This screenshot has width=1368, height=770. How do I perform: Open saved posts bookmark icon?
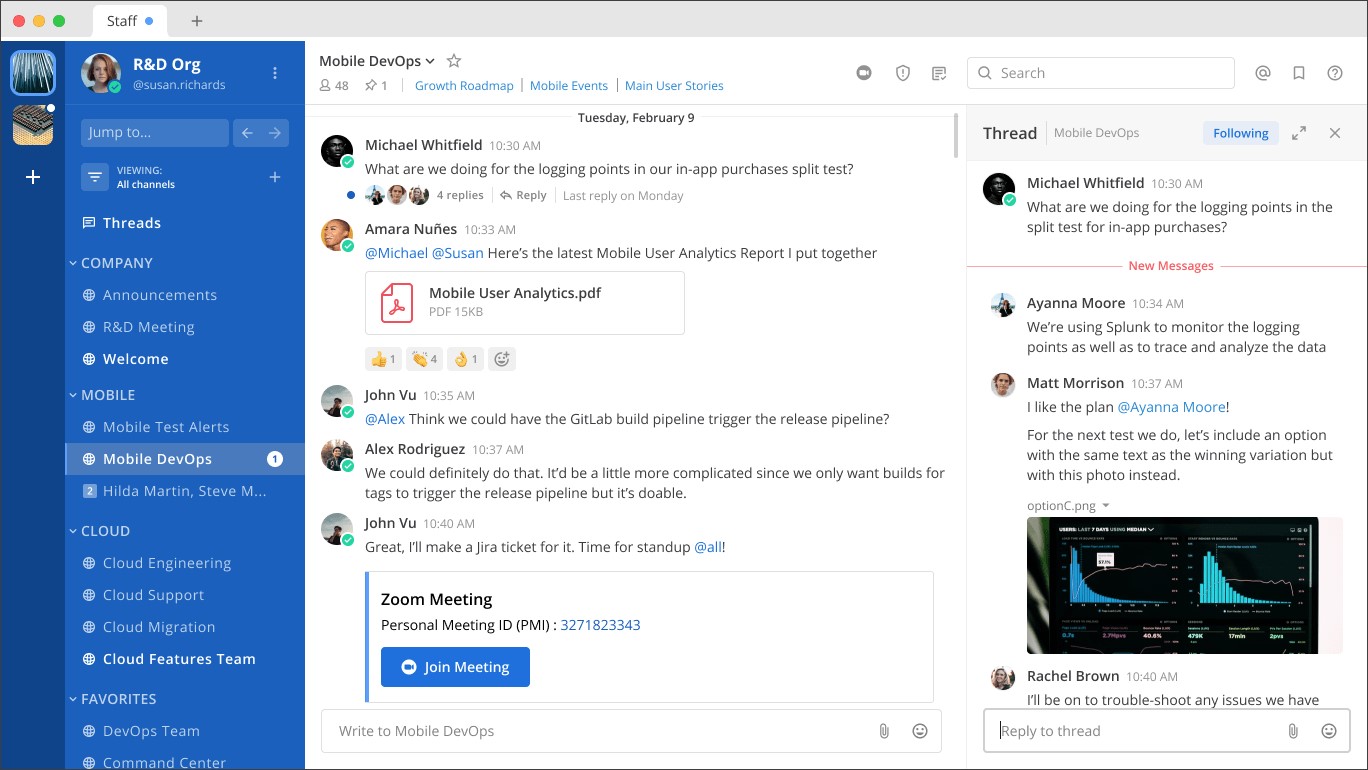(x=1299, y=73)
